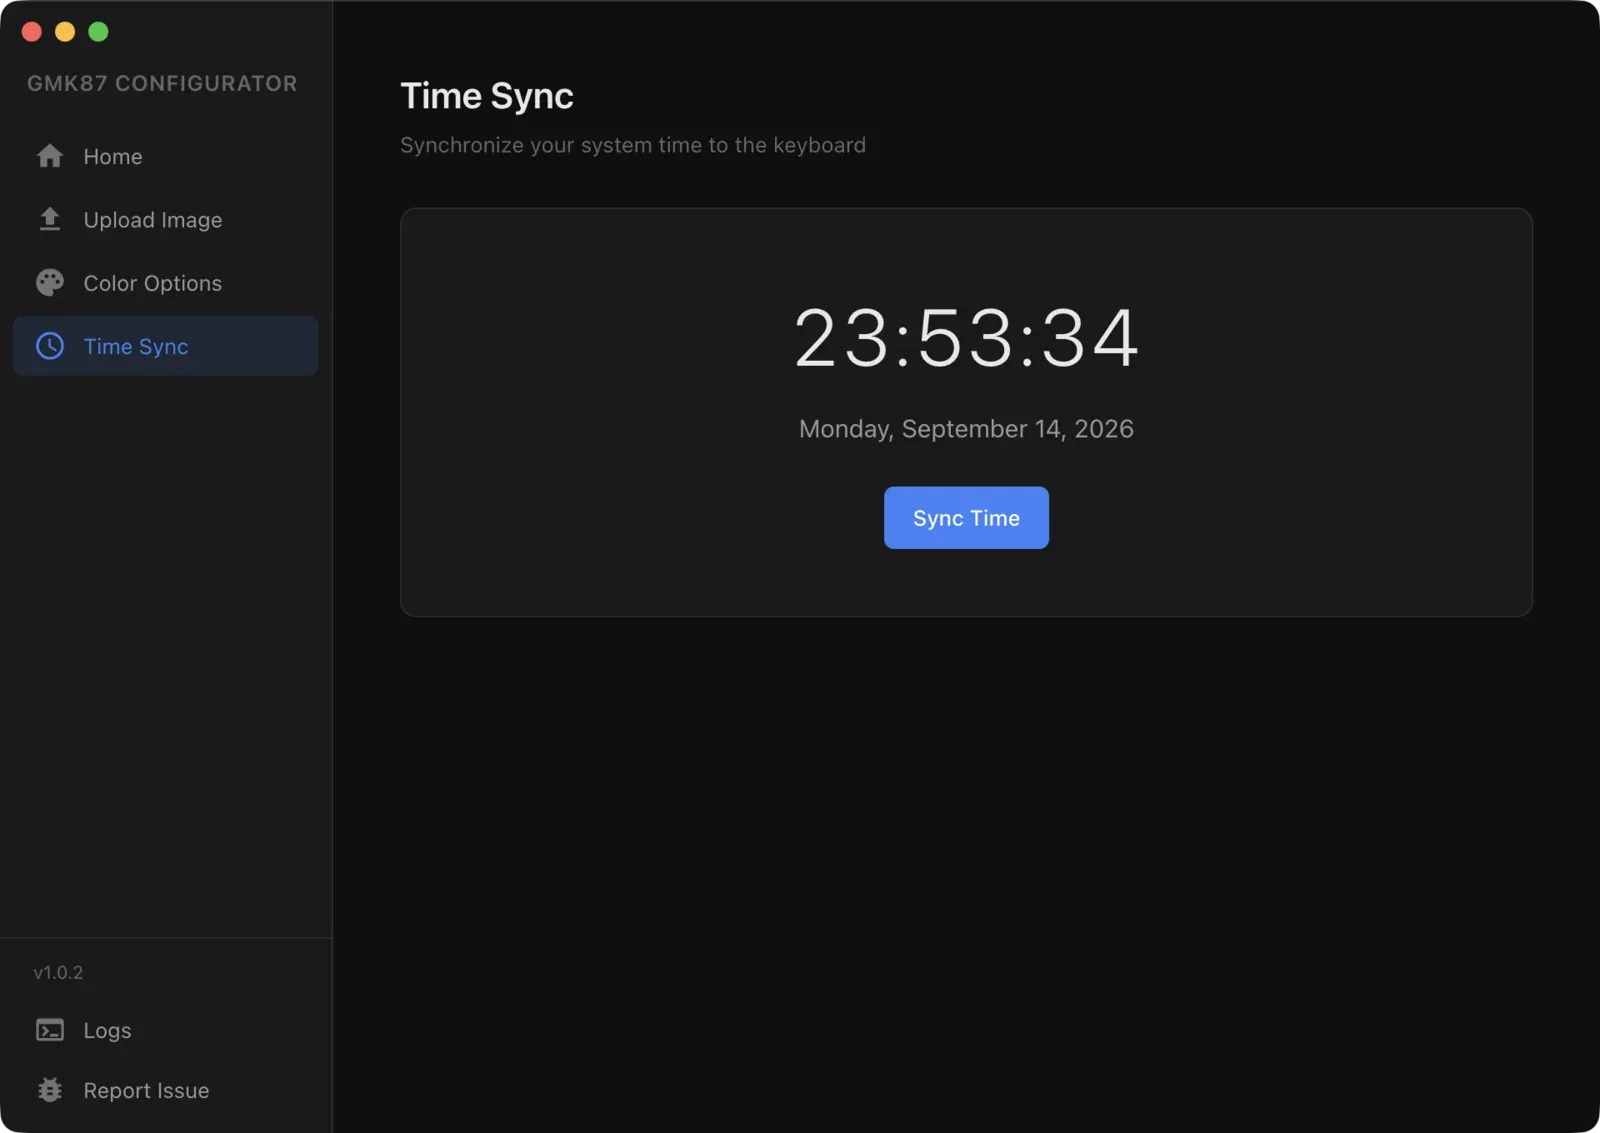This screenshot has height=1133, width=1600.
Task: Click the Time Sync clock icon
Action: (x=50, y=346)
